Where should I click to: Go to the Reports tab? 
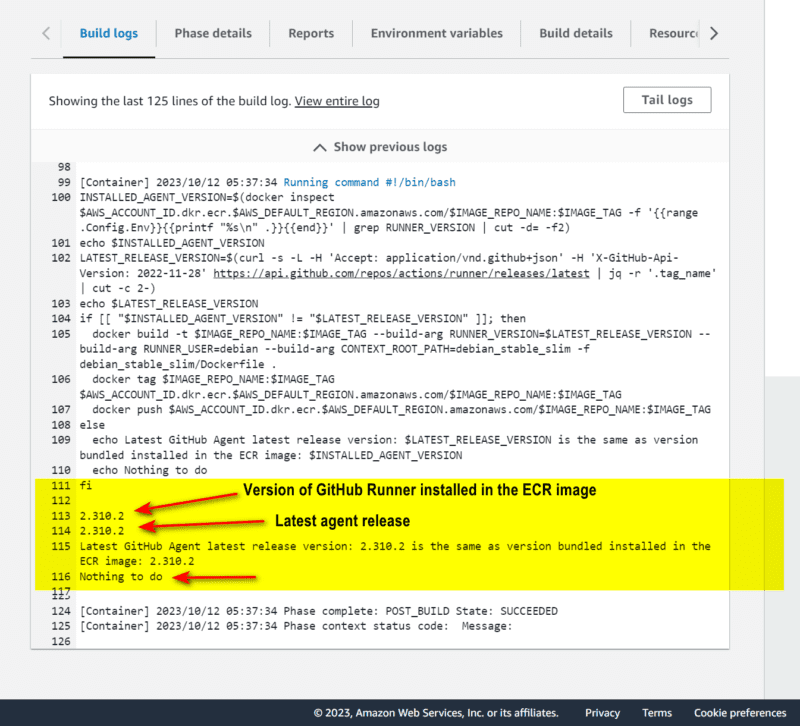click(x=311, y=33)
